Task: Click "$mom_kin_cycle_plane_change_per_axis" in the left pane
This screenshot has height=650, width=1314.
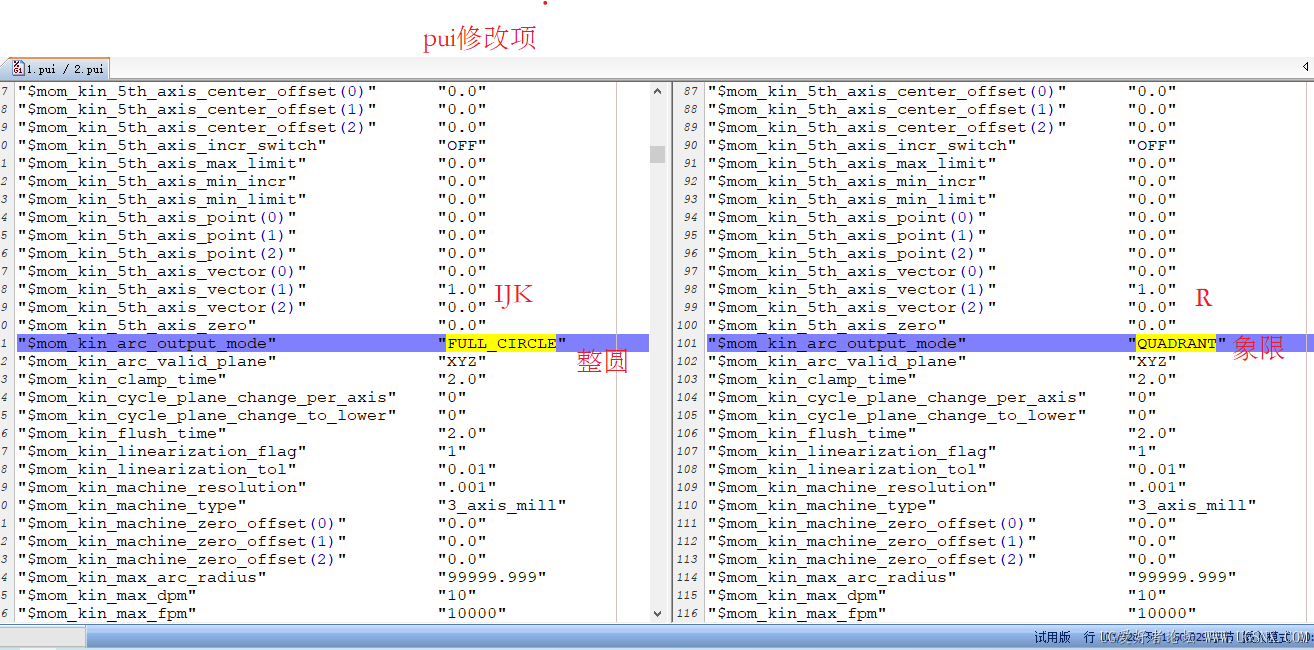Action: click(x=207, y=397)
